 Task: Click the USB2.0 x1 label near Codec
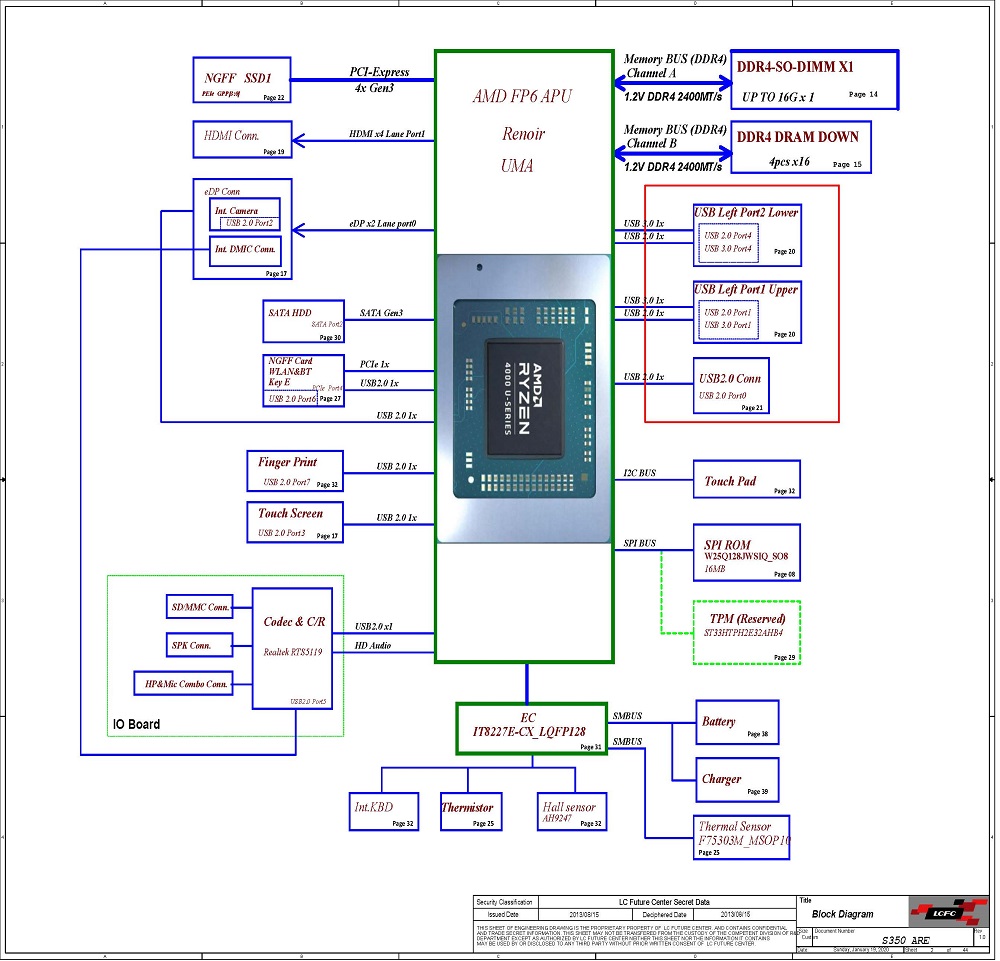[x=374, y=627]
